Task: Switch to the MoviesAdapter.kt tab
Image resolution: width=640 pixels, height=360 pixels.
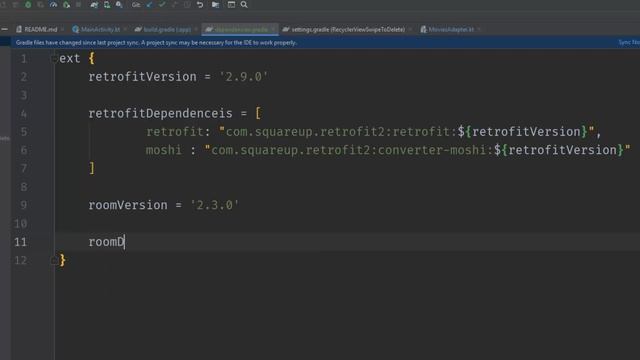Action: click(x=451, y=29)
